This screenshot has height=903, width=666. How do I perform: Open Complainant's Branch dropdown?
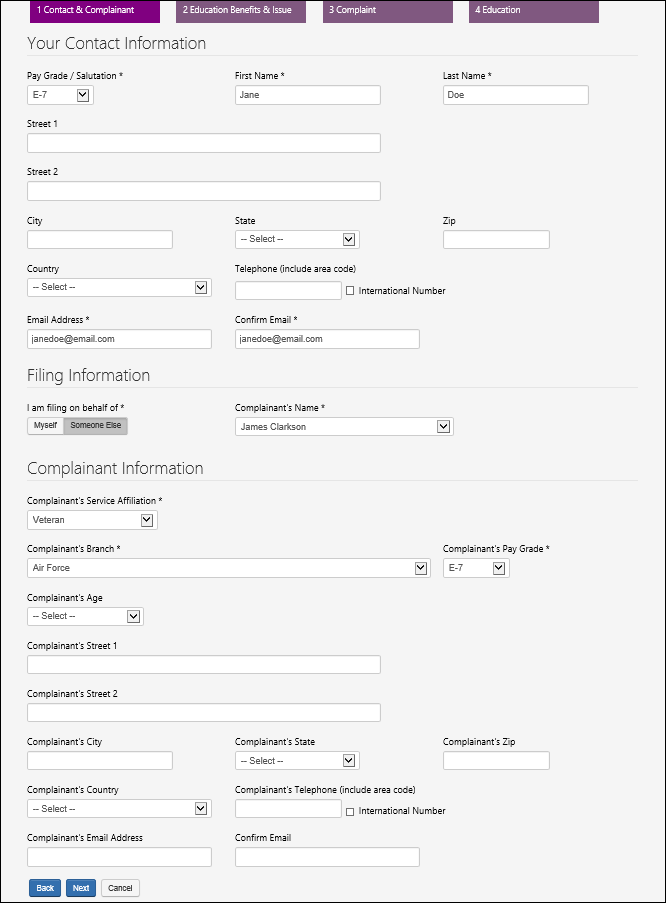(x=229, y=568)
